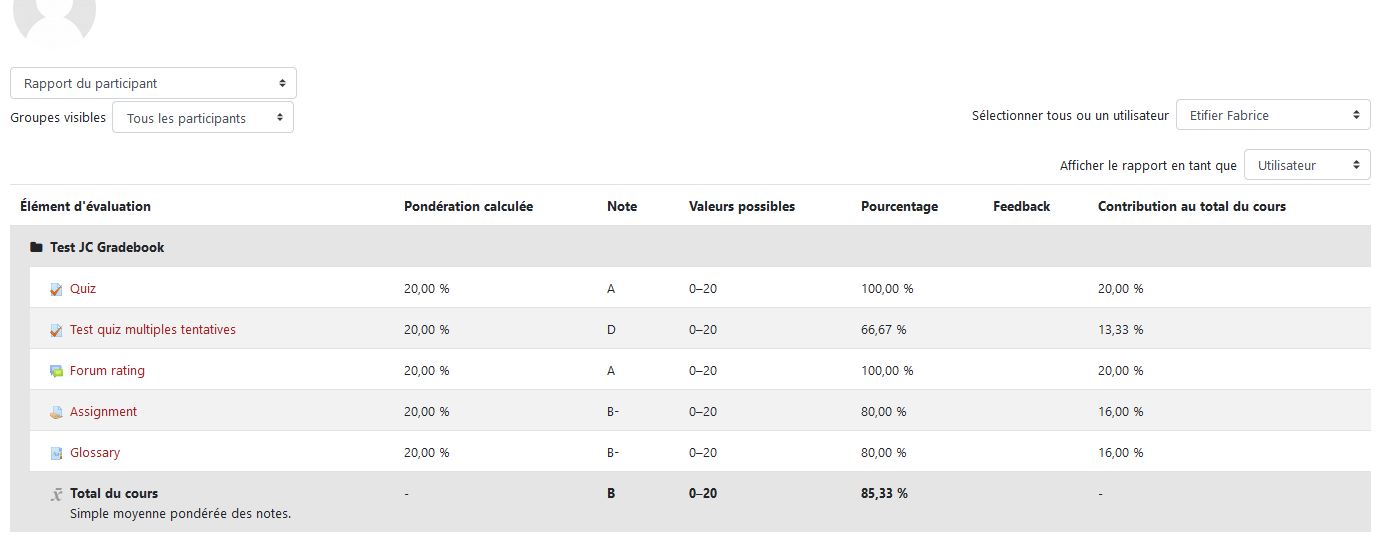This screenshot has height=538, width=1388.
Task: Click the Test JC Gradebook folder icon
Action: coord(36,247)
